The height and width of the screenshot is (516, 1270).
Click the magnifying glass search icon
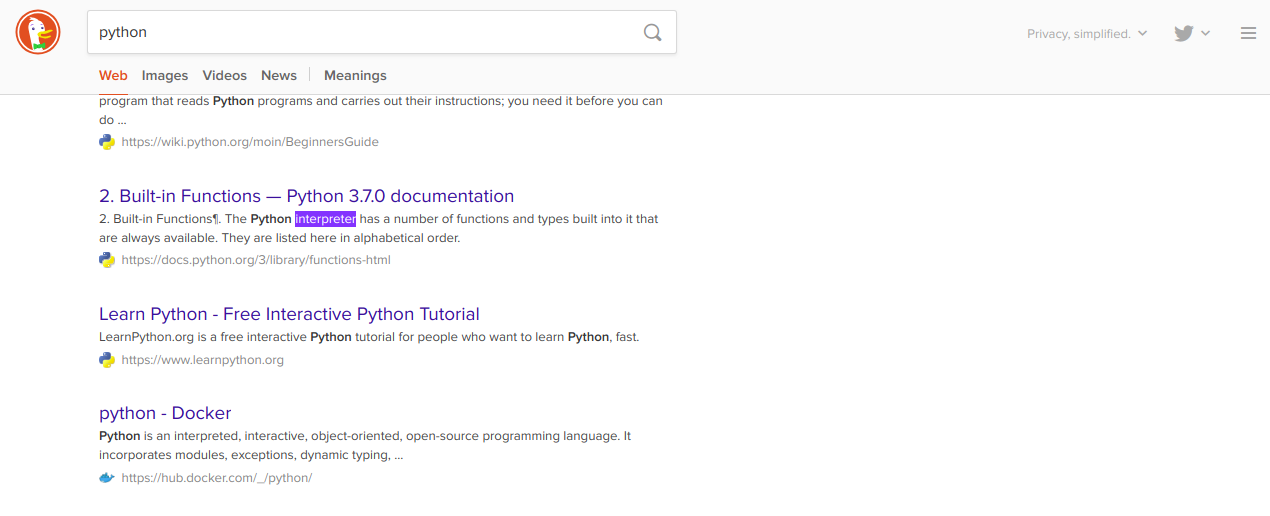coord(653,32)
